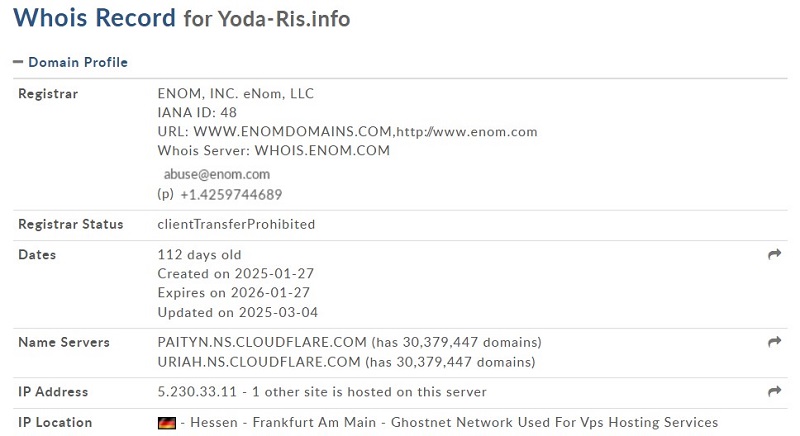Click the IANA ID: 48 line

[x=197, y=112]
